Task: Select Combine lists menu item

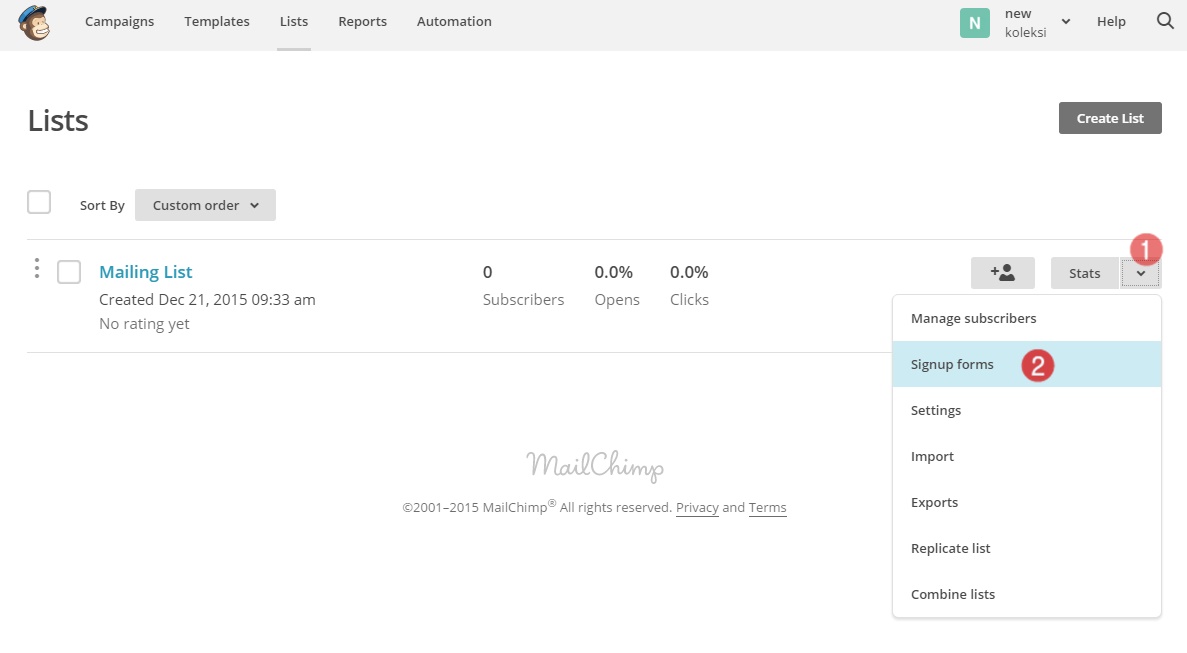Action: 1027,594
